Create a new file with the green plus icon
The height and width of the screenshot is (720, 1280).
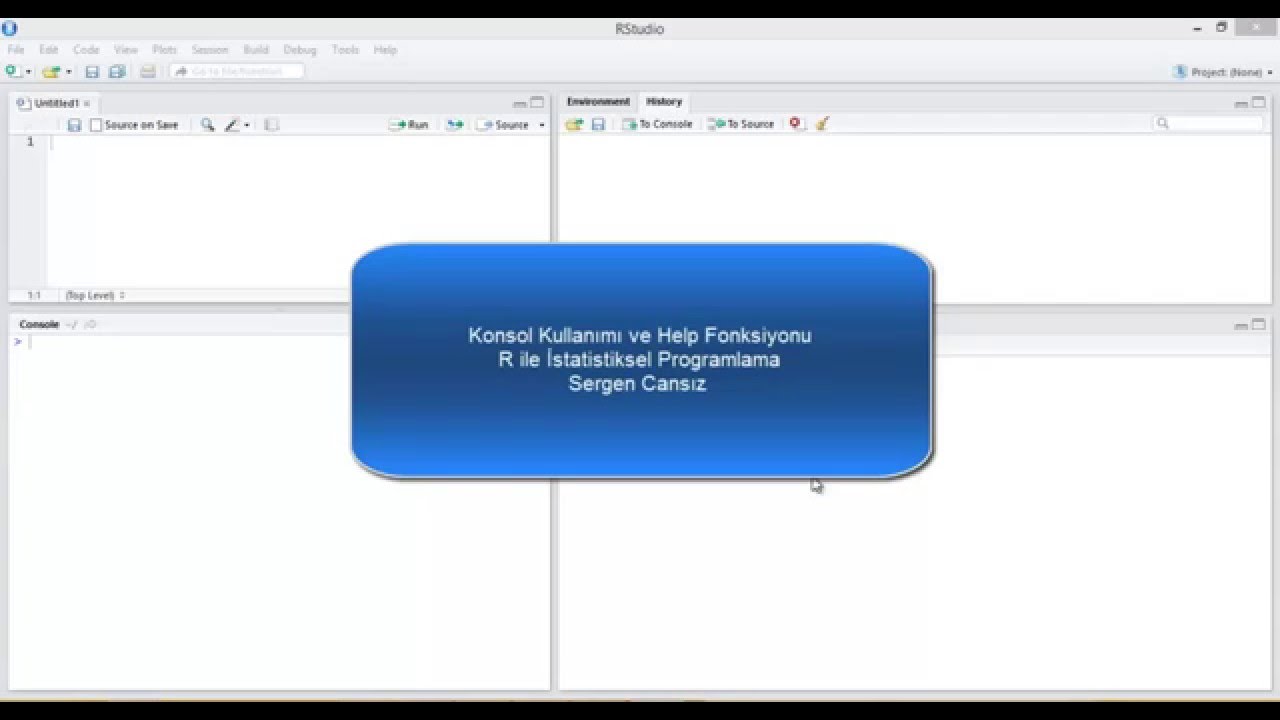[x=12, y=71]
